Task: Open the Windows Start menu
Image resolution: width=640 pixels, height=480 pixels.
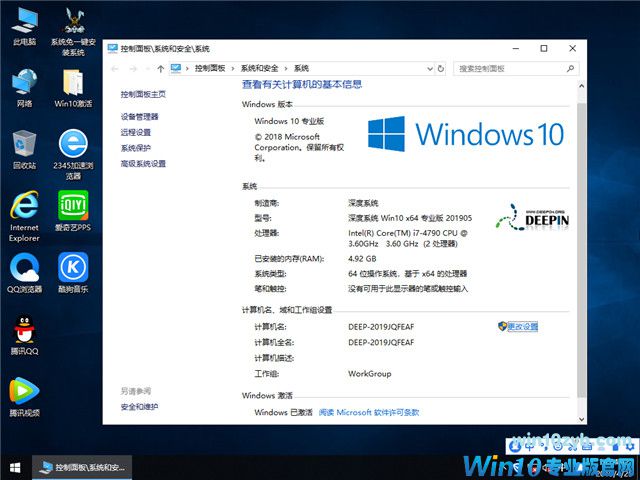Action: pos(15,467)
